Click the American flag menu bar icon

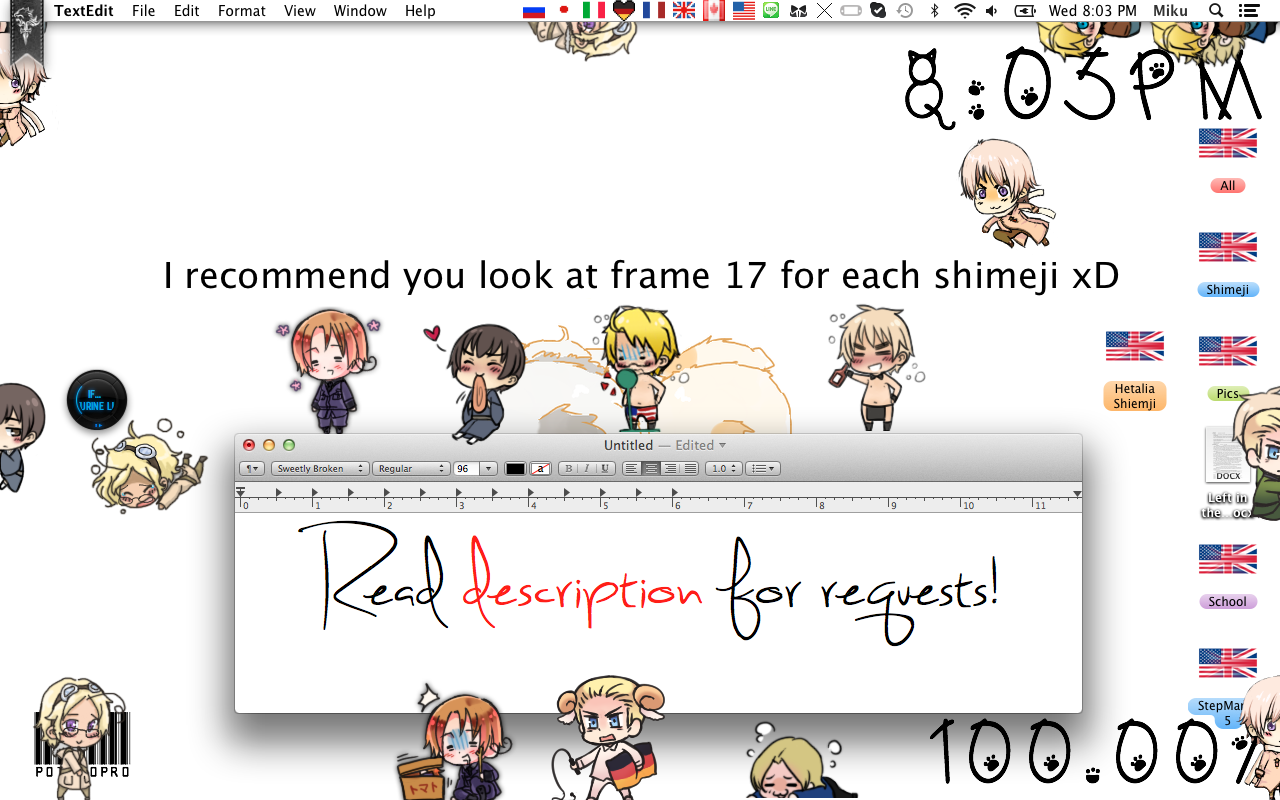(743, 11)
